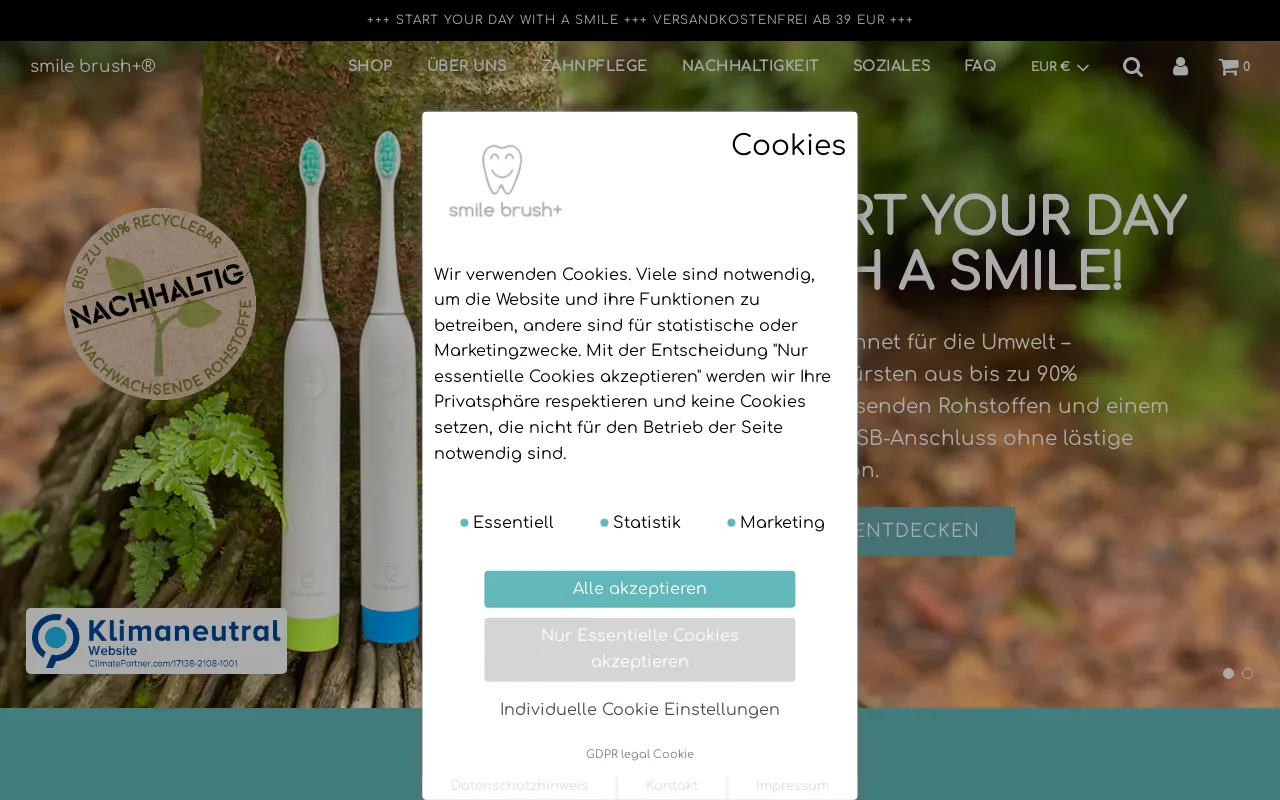
Task: Click Nur Essentielle Cookies akzeptieren button
Action: [x=640, y=649]
